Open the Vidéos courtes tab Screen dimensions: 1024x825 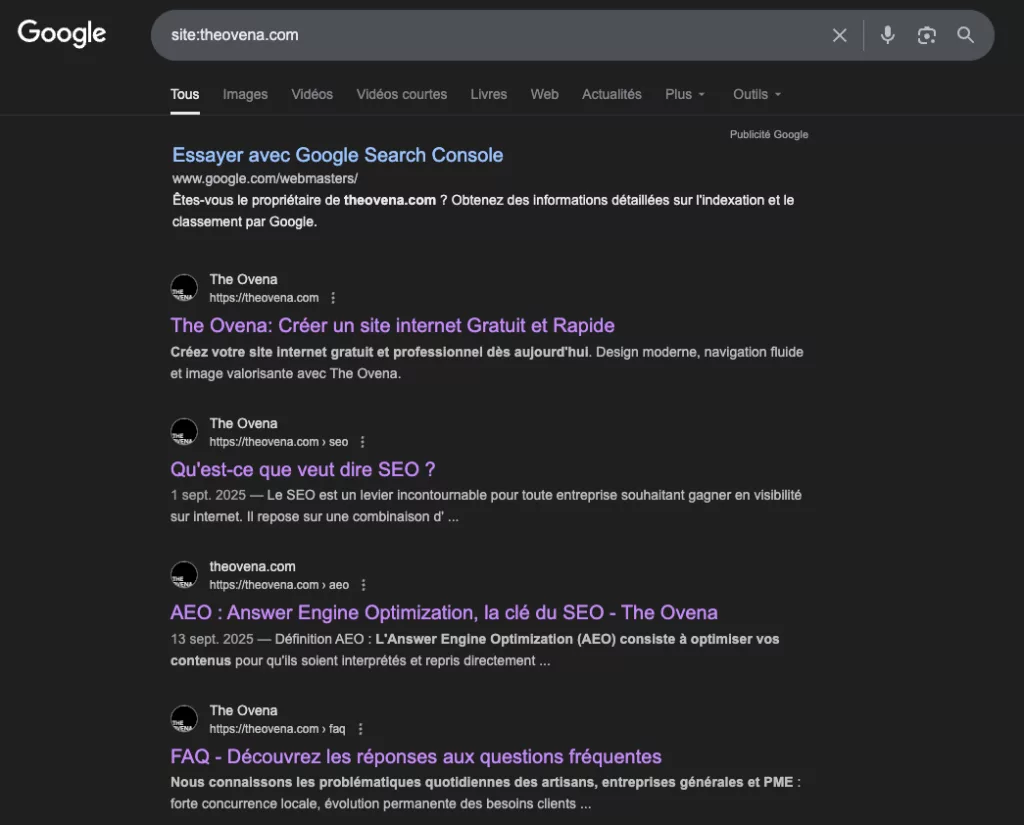pos(402,94)
